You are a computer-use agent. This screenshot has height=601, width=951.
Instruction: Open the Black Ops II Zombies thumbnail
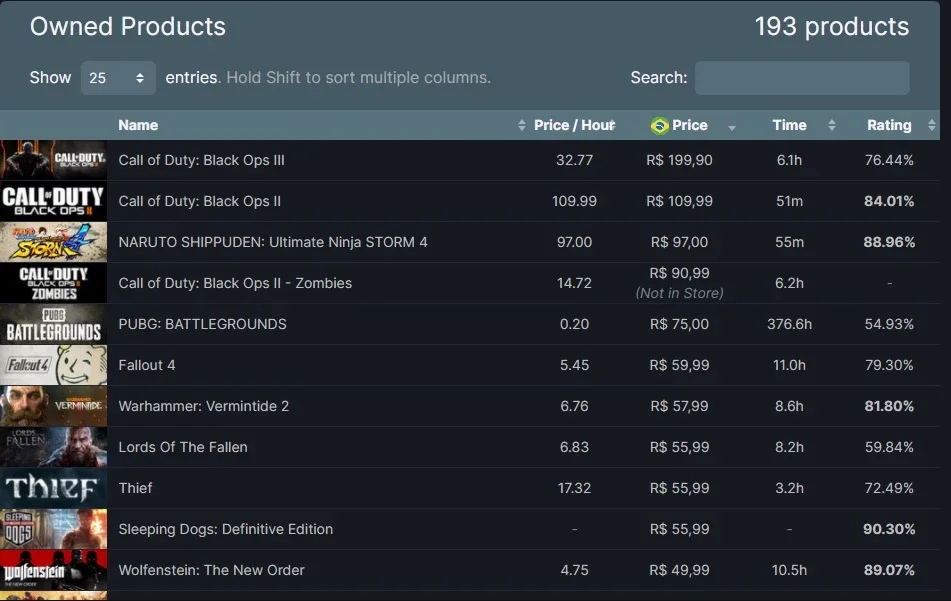[53, 283]
